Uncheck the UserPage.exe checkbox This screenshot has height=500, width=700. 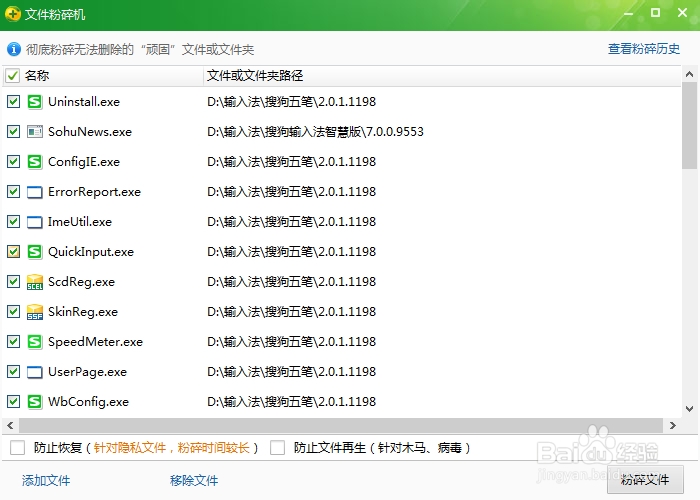(x=13, y=371)
